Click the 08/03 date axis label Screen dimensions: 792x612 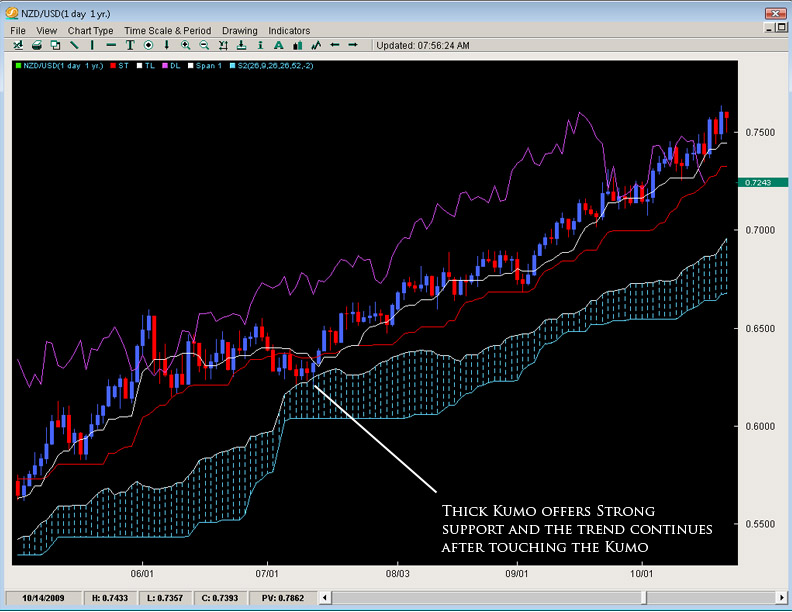(x=398, y=574)
